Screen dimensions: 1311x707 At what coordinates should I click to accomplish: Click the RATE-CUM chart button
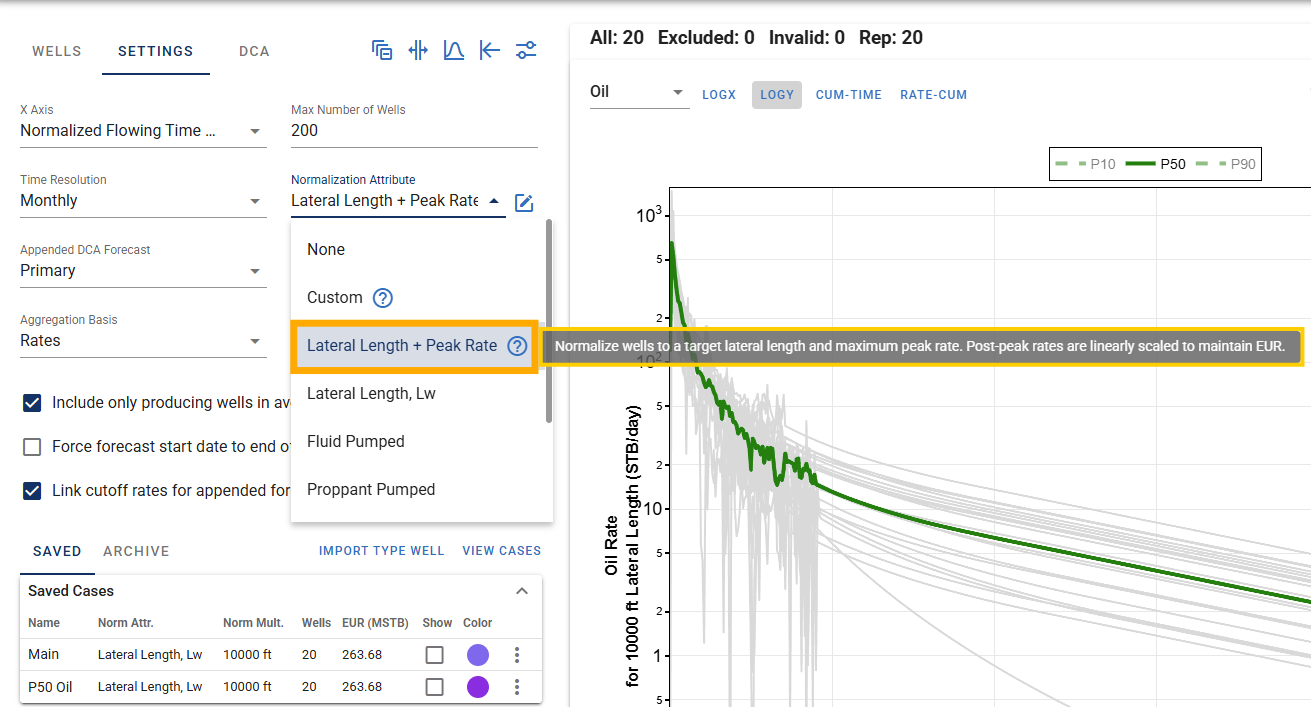coord(934,95)
